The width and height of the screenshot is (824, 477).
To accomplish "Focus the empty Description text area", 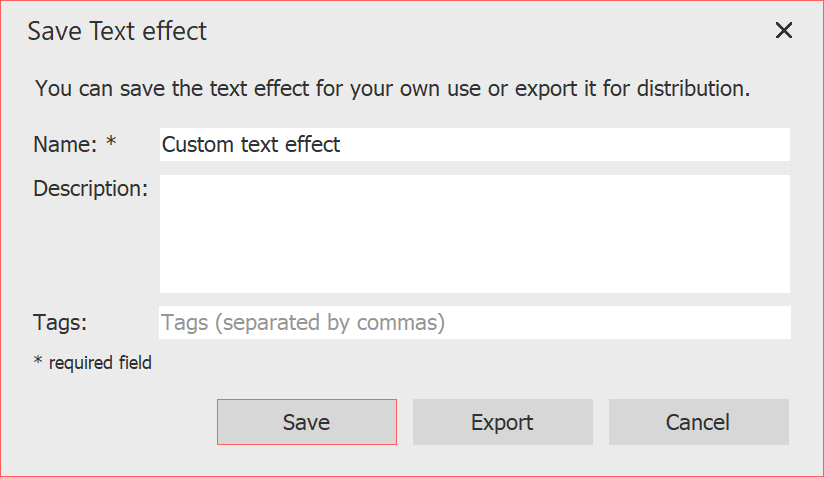I will [474, 234].
